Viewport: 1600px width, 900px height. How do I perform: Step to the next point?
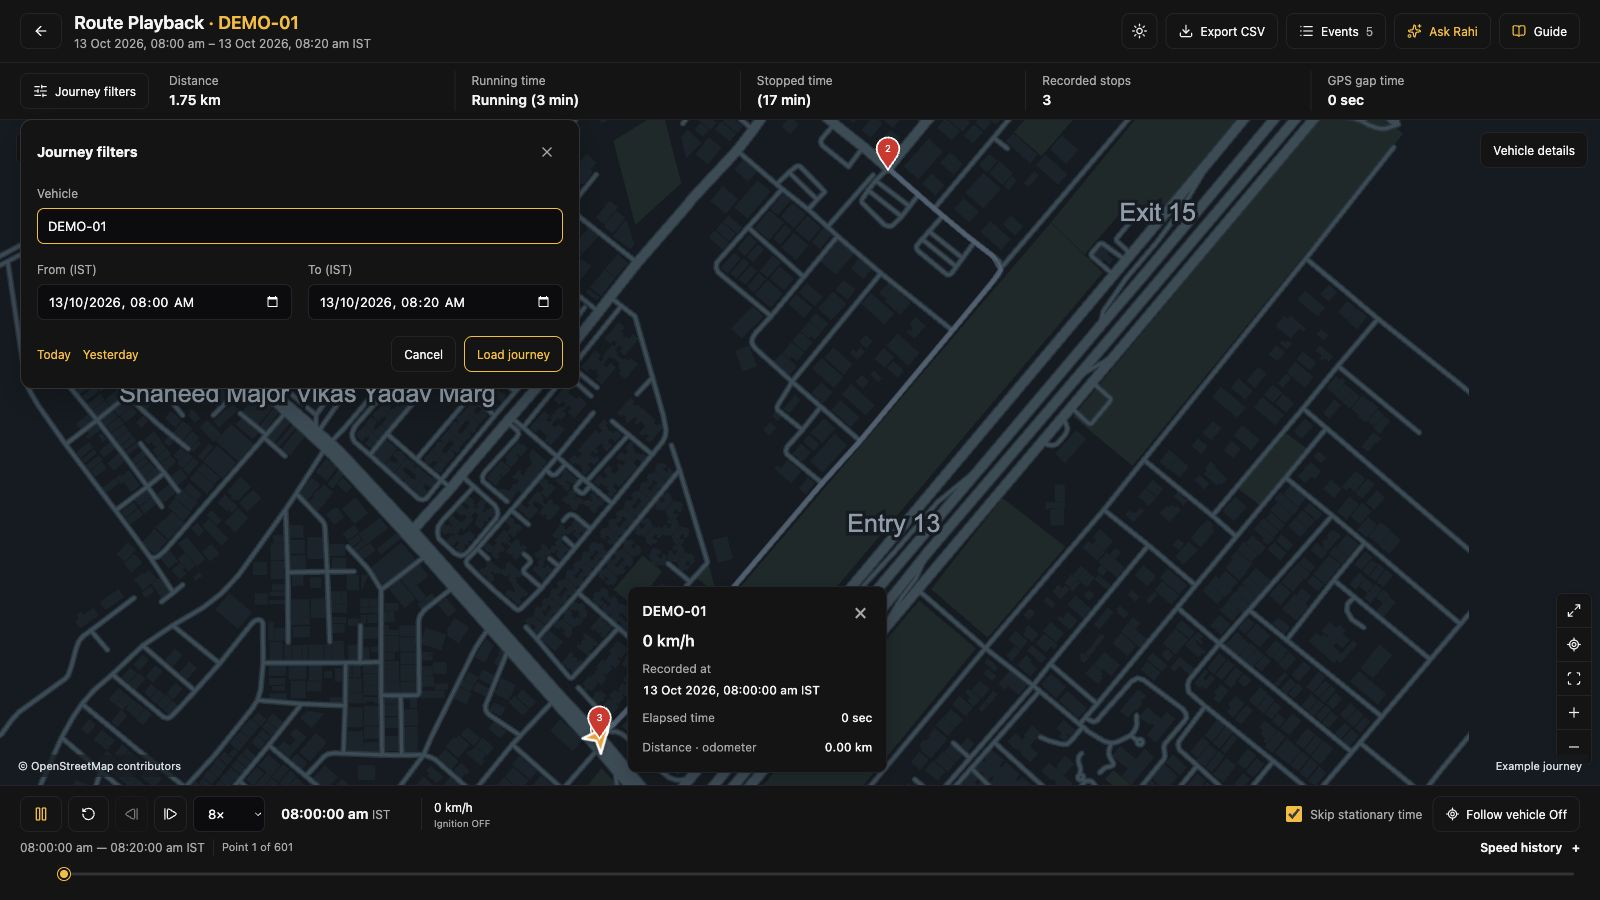coord(170,814)
